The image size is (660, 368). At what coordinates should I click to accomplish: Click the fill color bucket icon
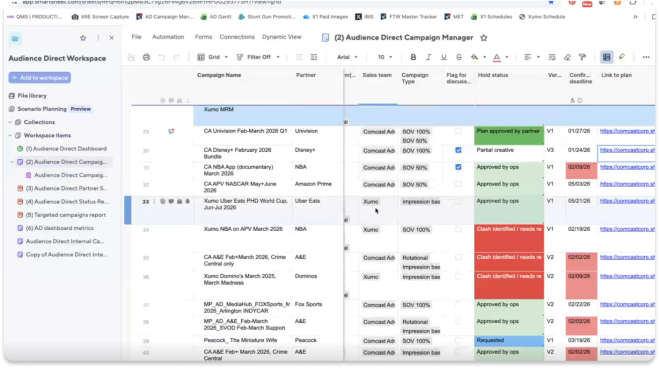(475, 57)
